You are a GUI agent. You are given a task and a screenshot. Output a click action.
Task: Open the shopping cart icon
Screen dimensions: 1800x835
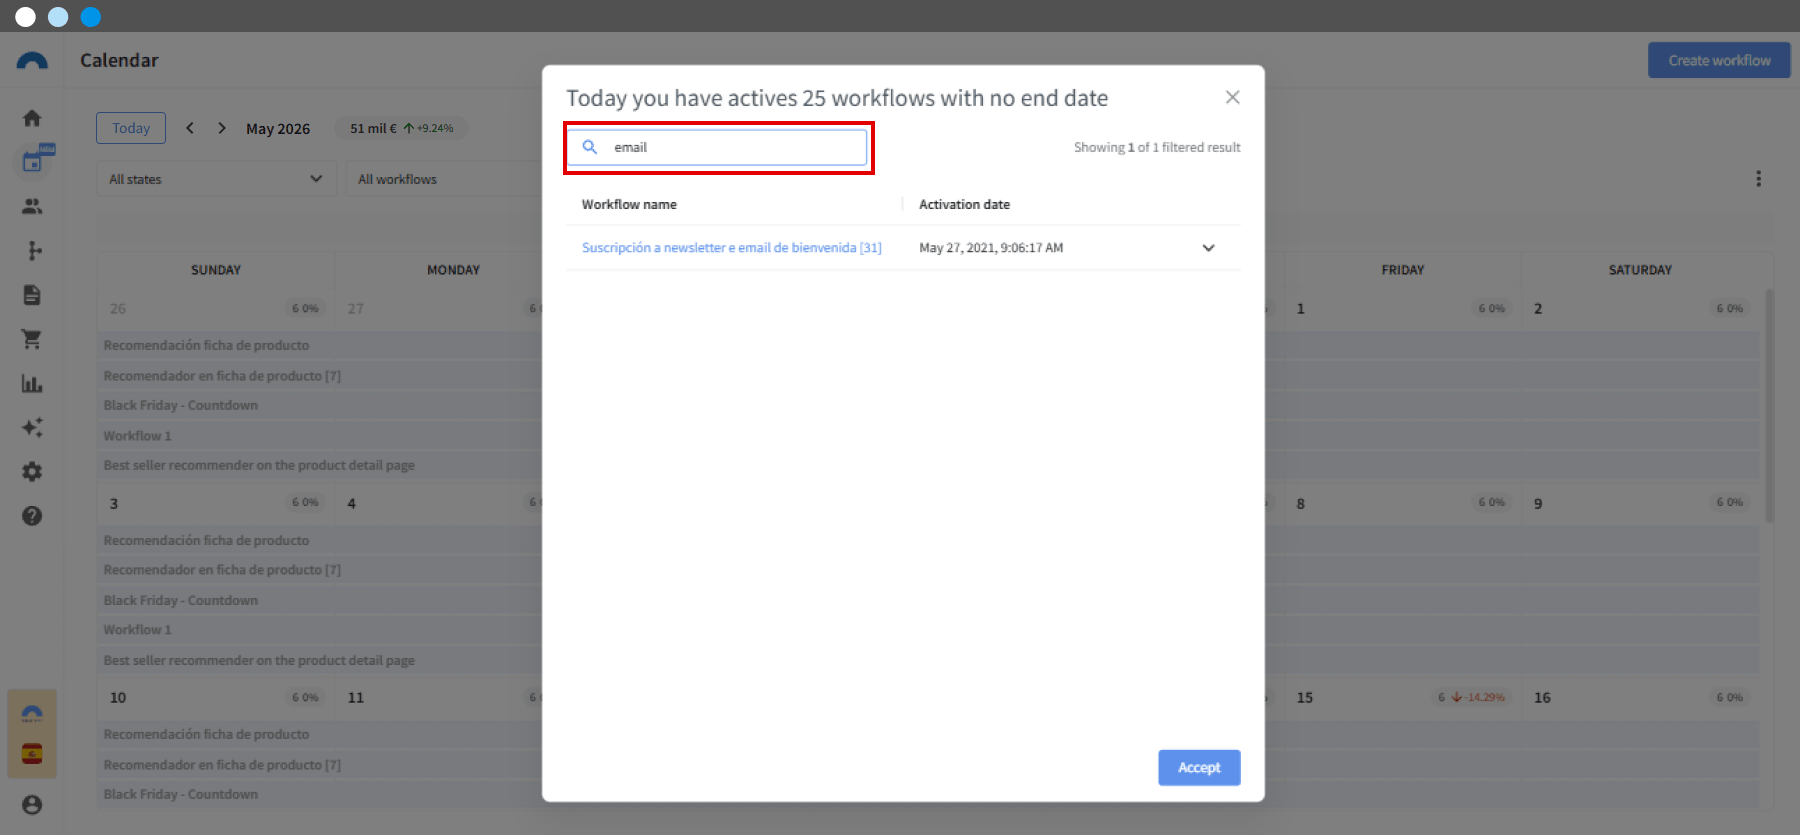click(32, 339)
